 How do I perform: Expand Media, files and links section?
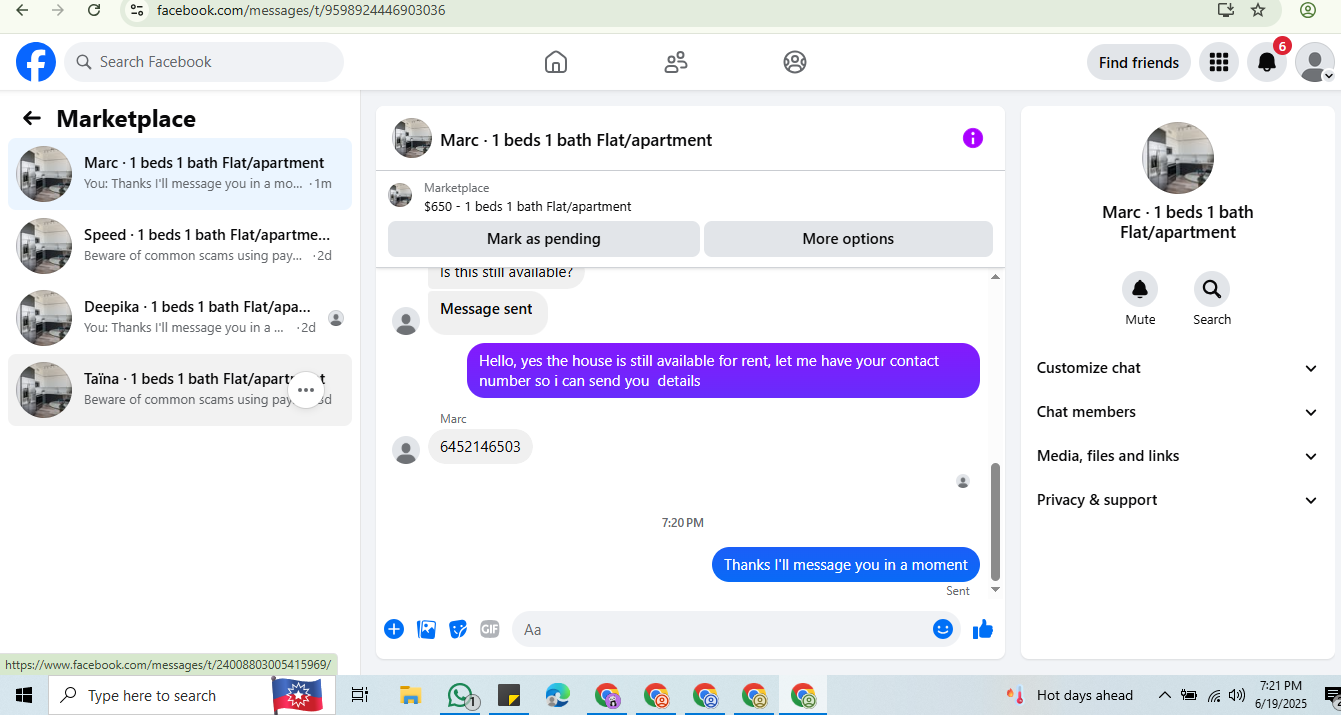point(1178,456)
